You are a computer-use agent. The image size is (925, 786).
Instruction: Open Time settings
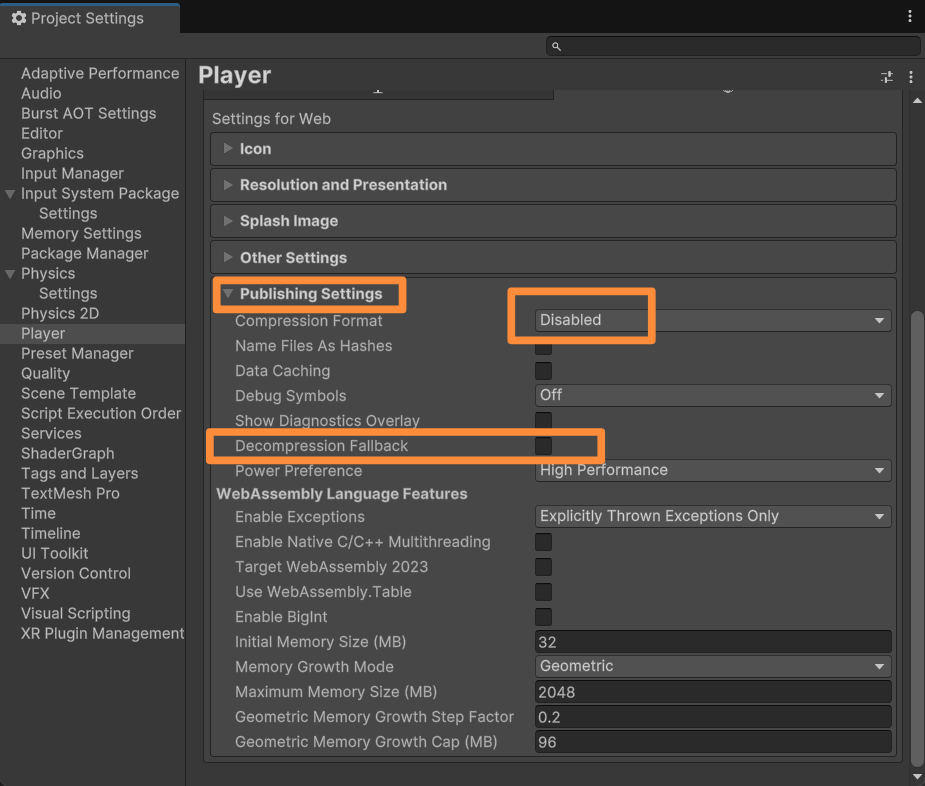coord(38,513)
